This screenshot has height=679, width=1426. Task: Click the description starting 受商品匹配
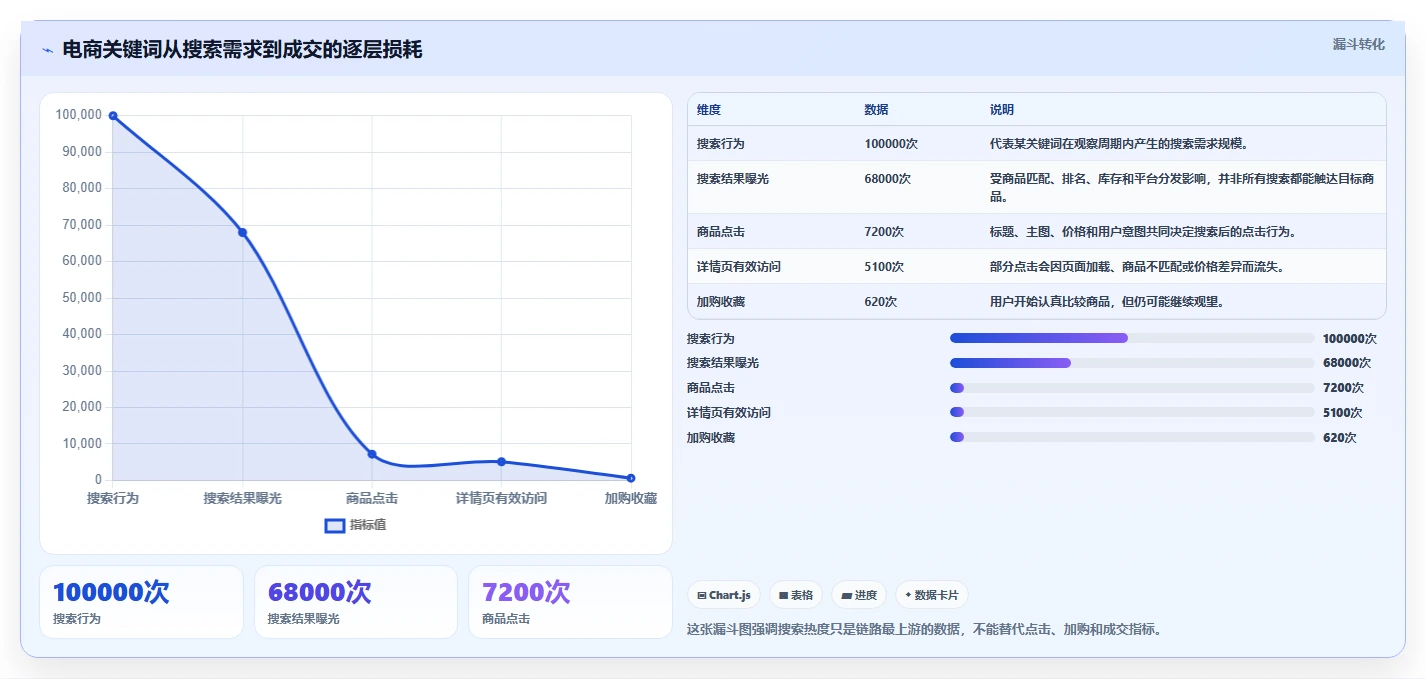[1182, 188]
